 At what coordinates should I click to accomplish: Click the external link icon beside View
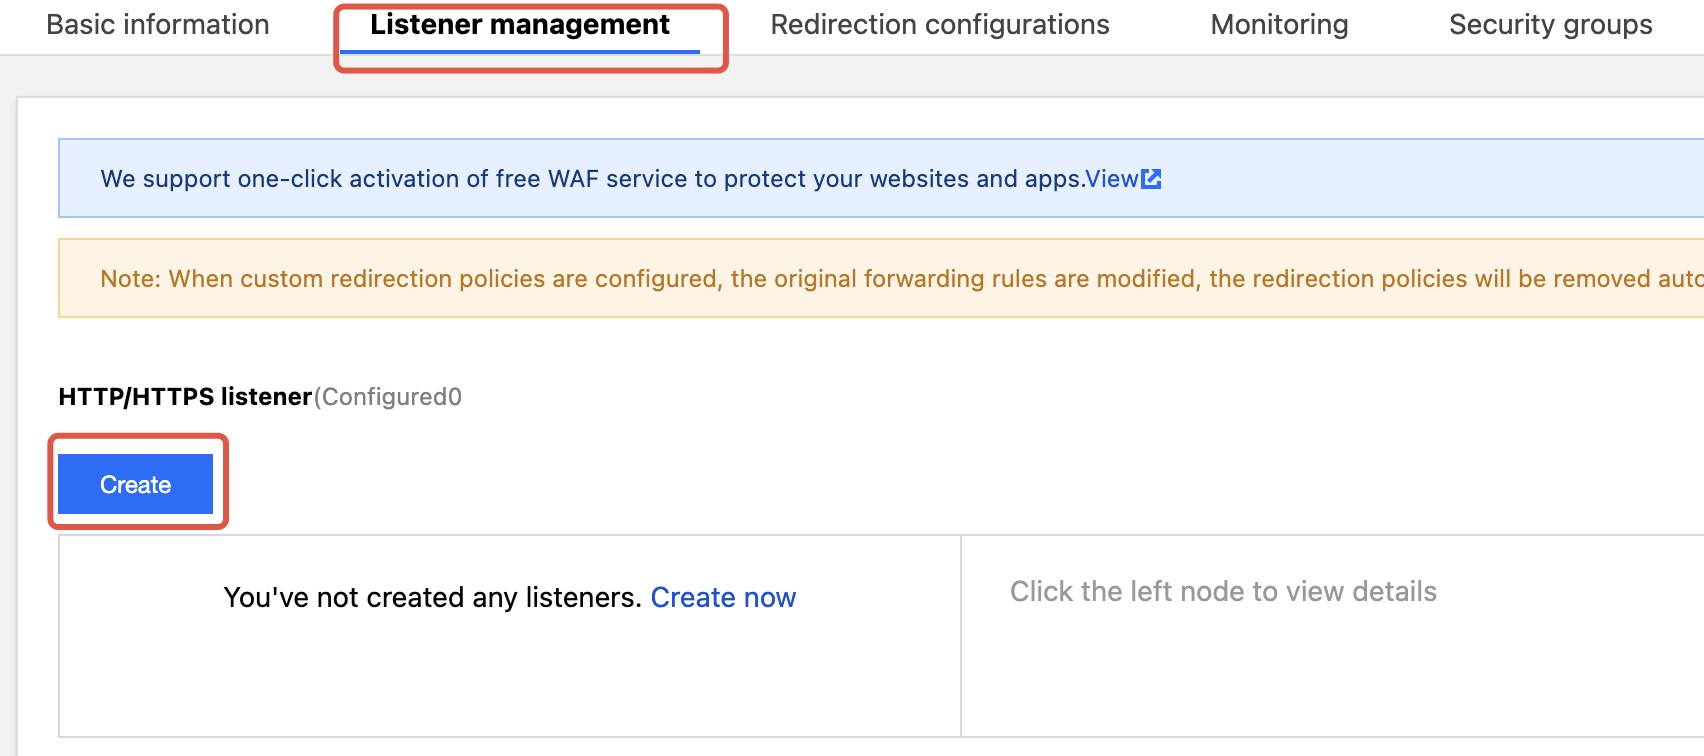[1152, 179]
